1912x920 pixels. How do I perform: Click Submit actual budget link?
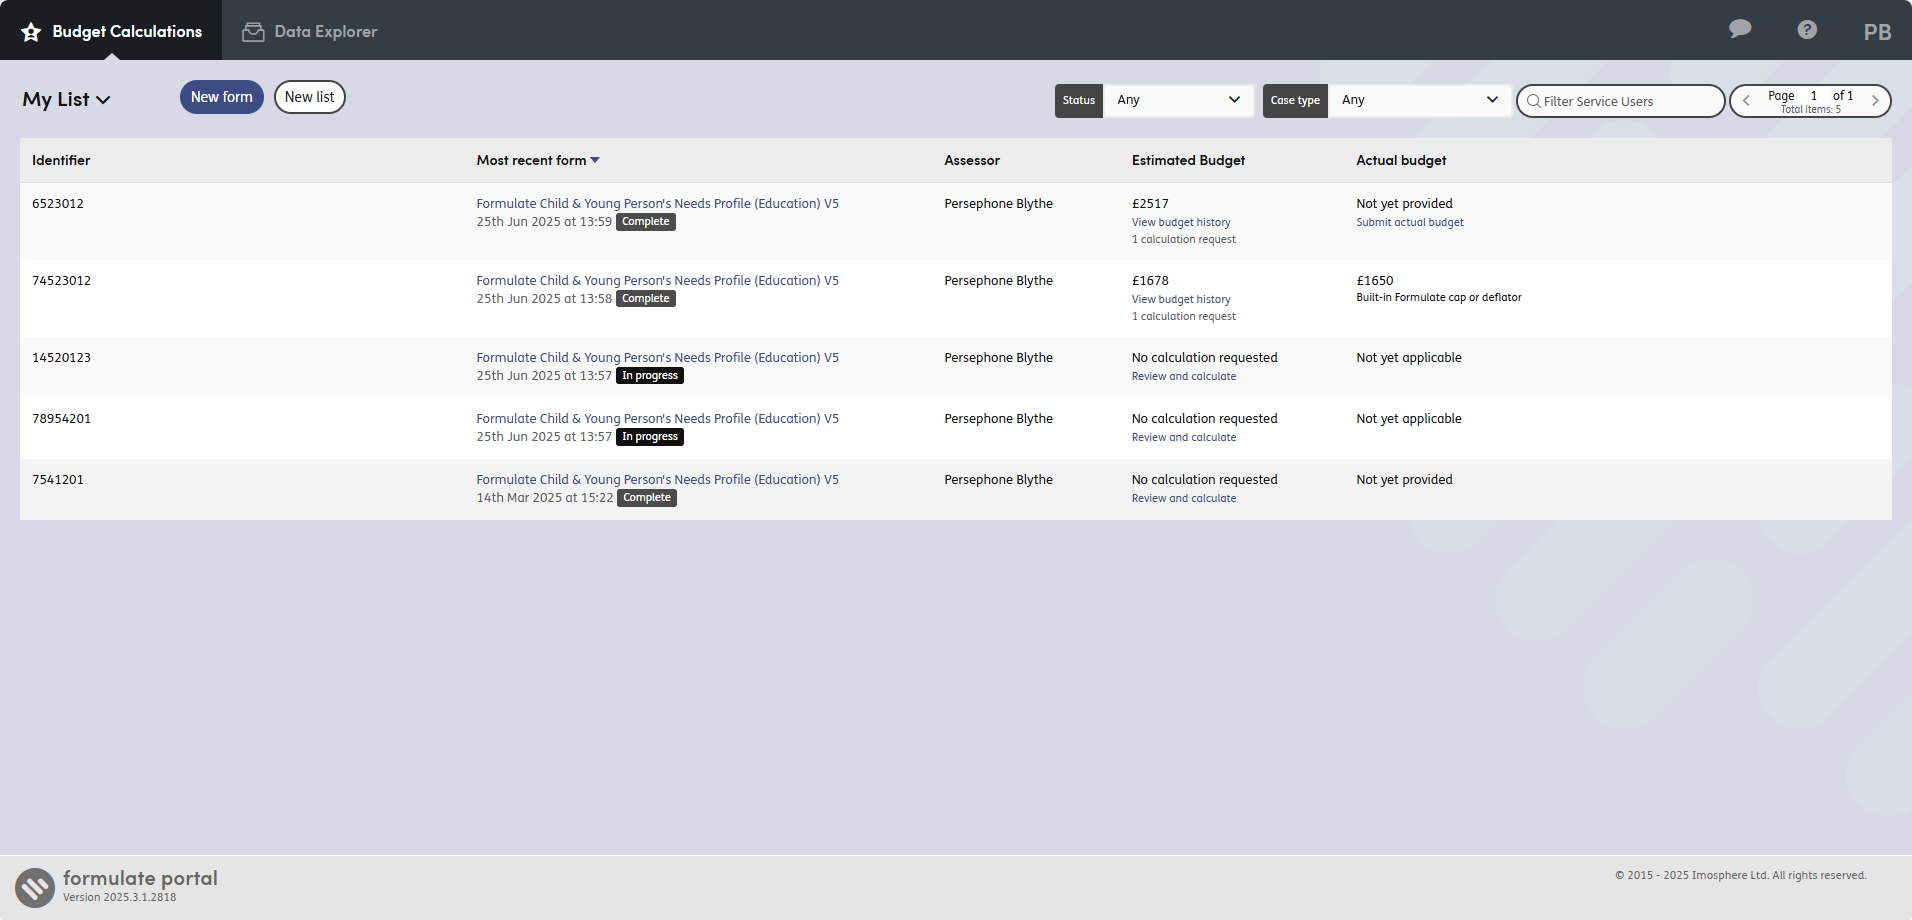[1410, 222]
